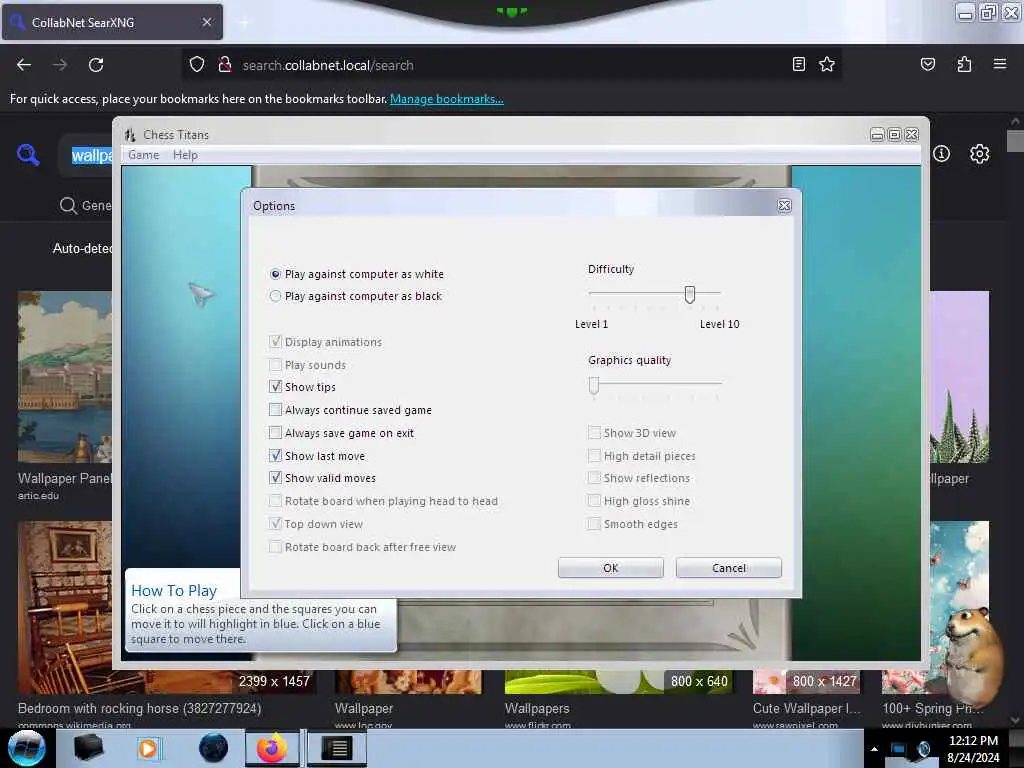This screenshot has width=1024, height=768.
Task: Click the Chess Titans title bar icon
Action: click(129, 135)
